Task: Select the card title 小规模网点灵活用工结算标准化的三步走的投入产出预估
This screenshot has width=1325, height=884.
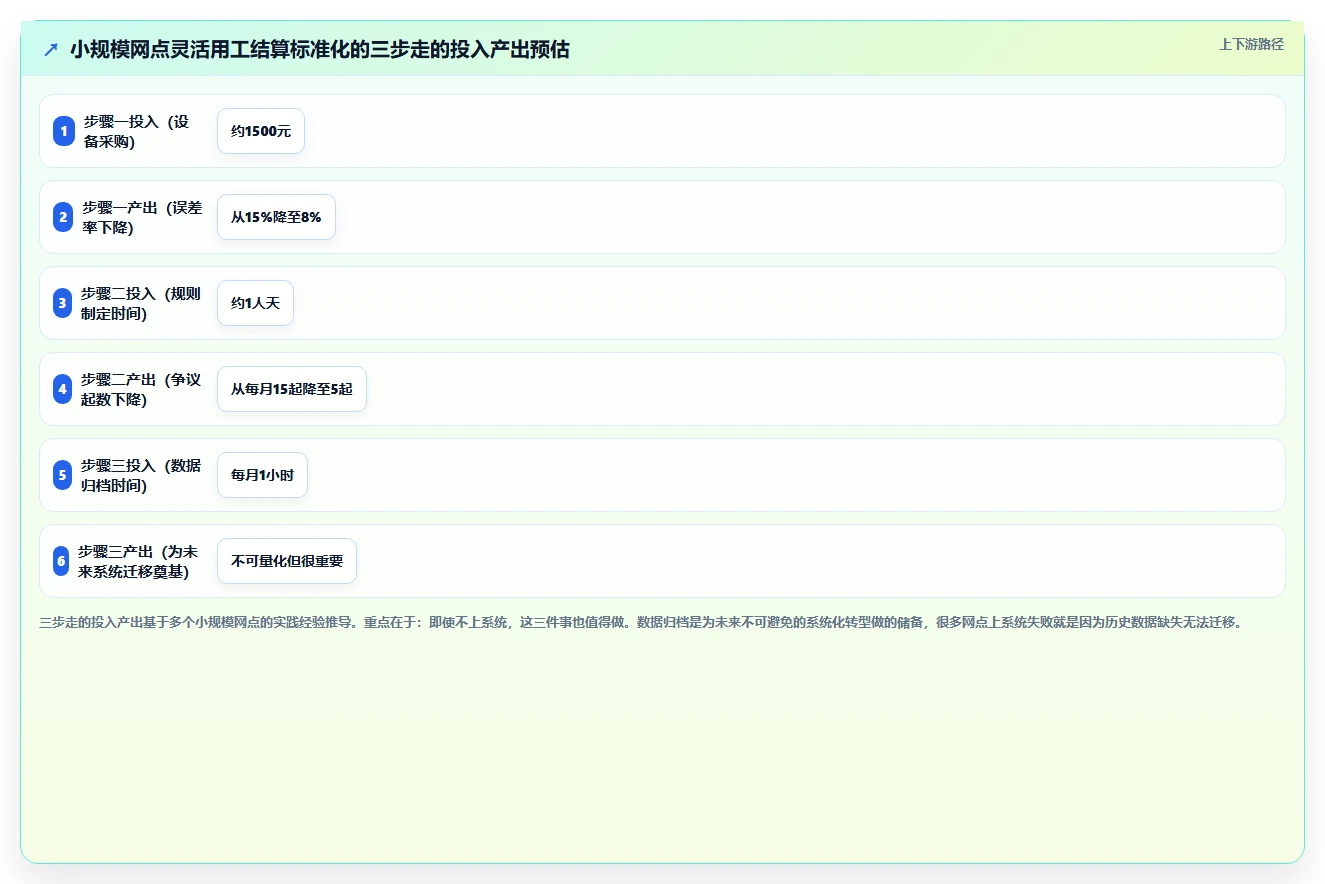Action: point(320,50)
